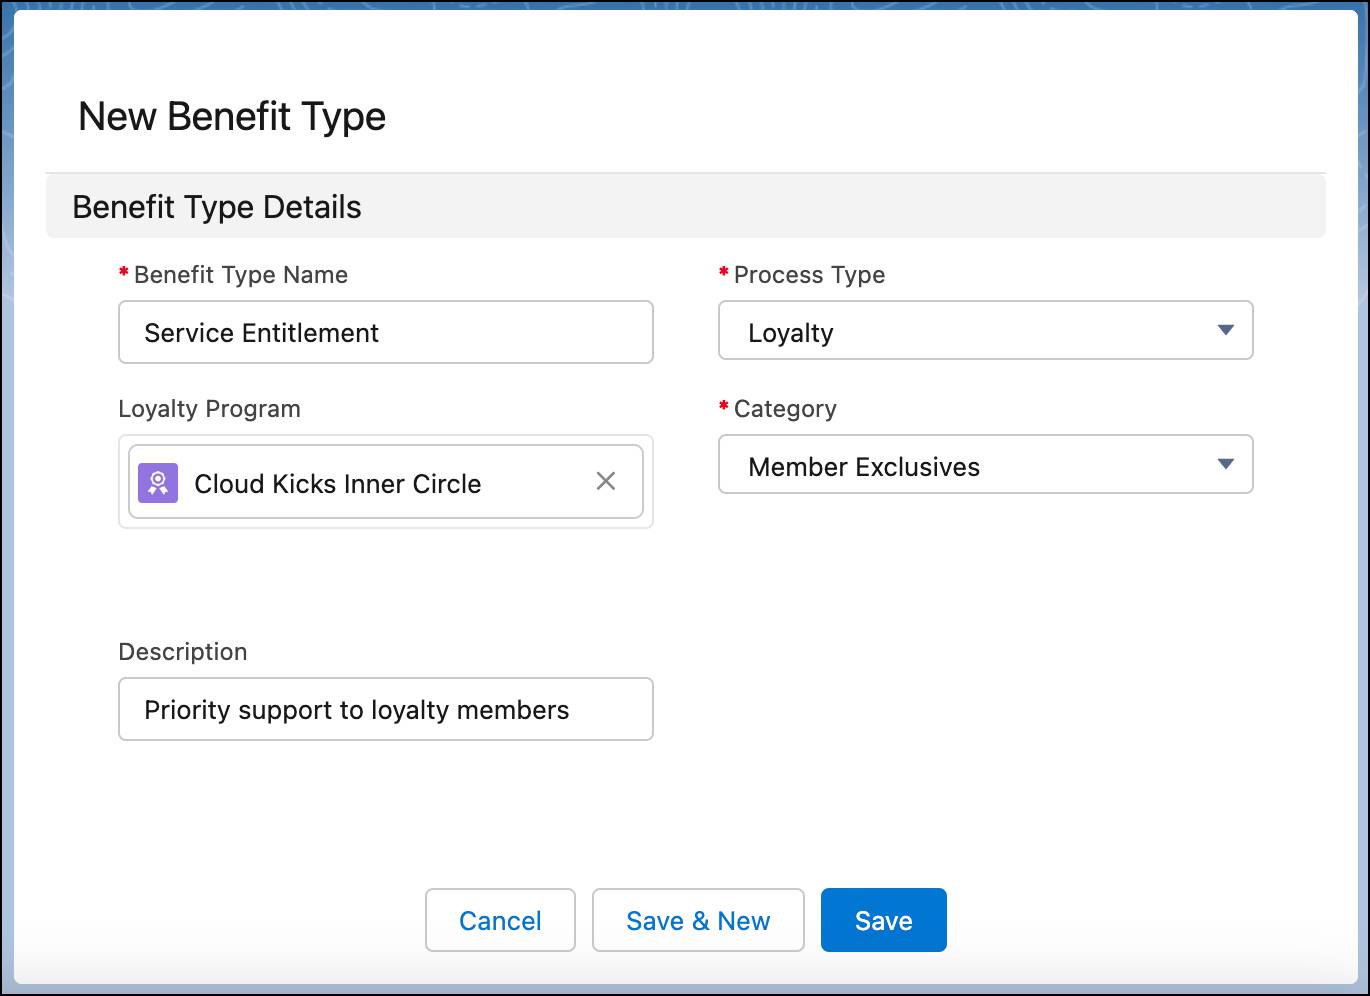
Task: Click the loyalty program ribbon badge icon
Action: coord(157,483)
